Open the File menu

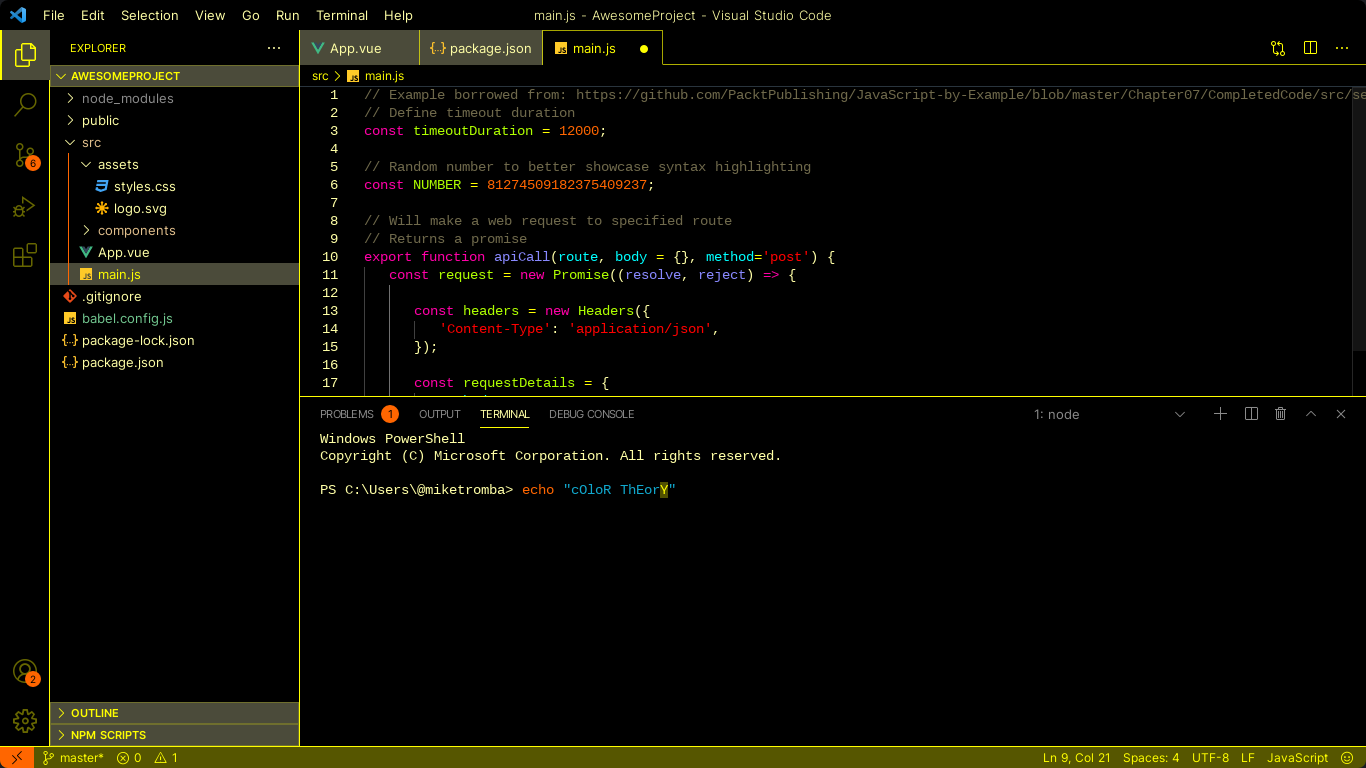[53, 15]
